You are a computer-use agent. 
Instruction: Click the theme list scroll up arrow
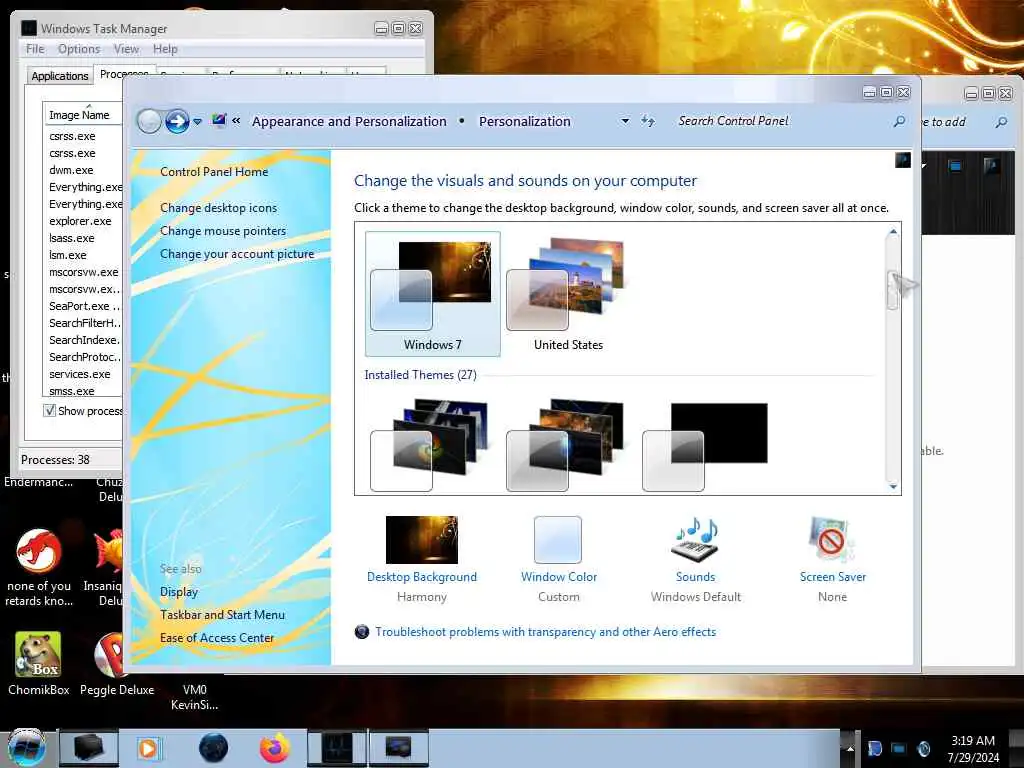tap(893, 232)
